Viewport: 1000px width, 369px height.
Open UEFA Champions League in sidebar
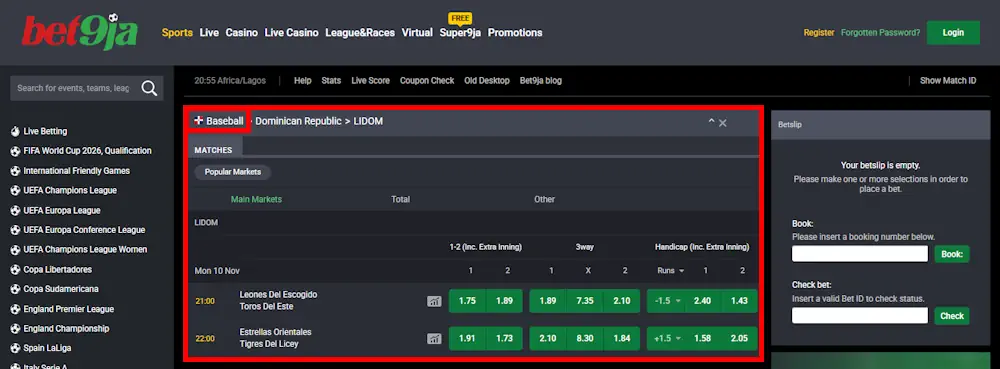70,191
